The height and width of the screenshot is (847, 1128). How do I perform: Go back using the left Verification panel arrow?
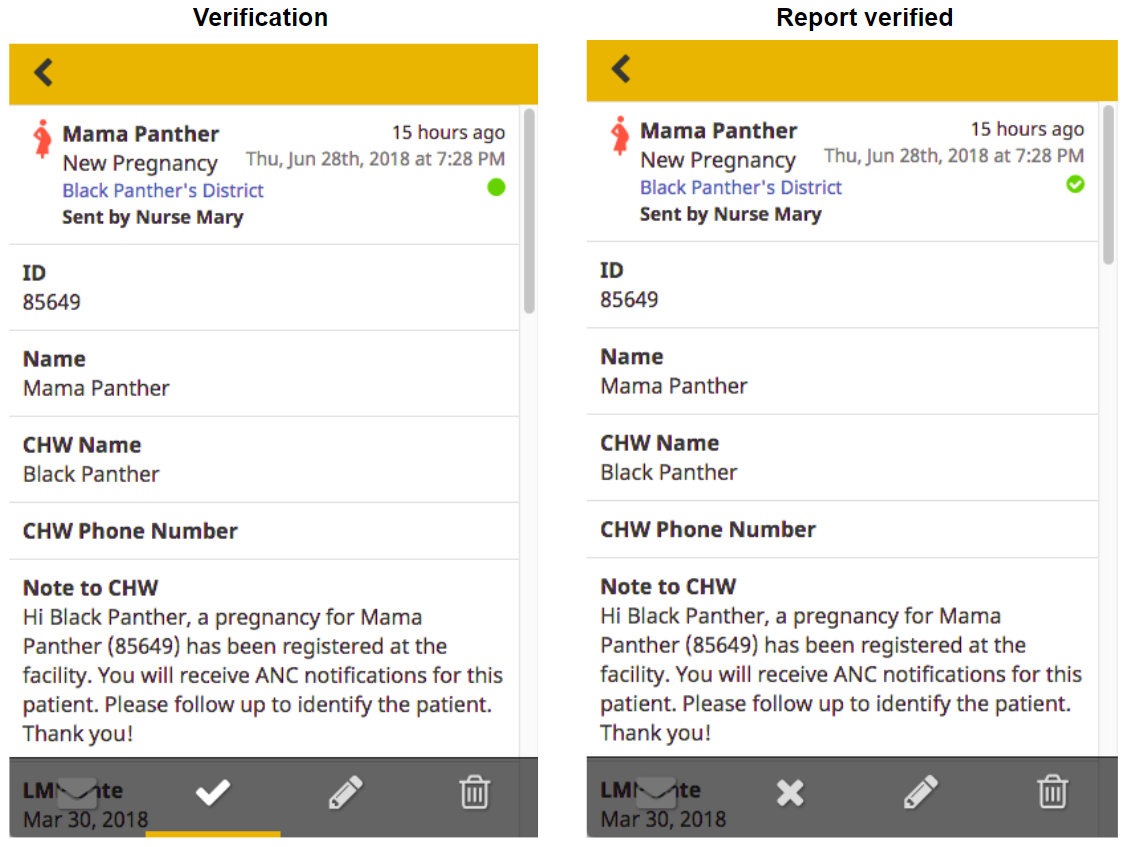click(43, 72)
